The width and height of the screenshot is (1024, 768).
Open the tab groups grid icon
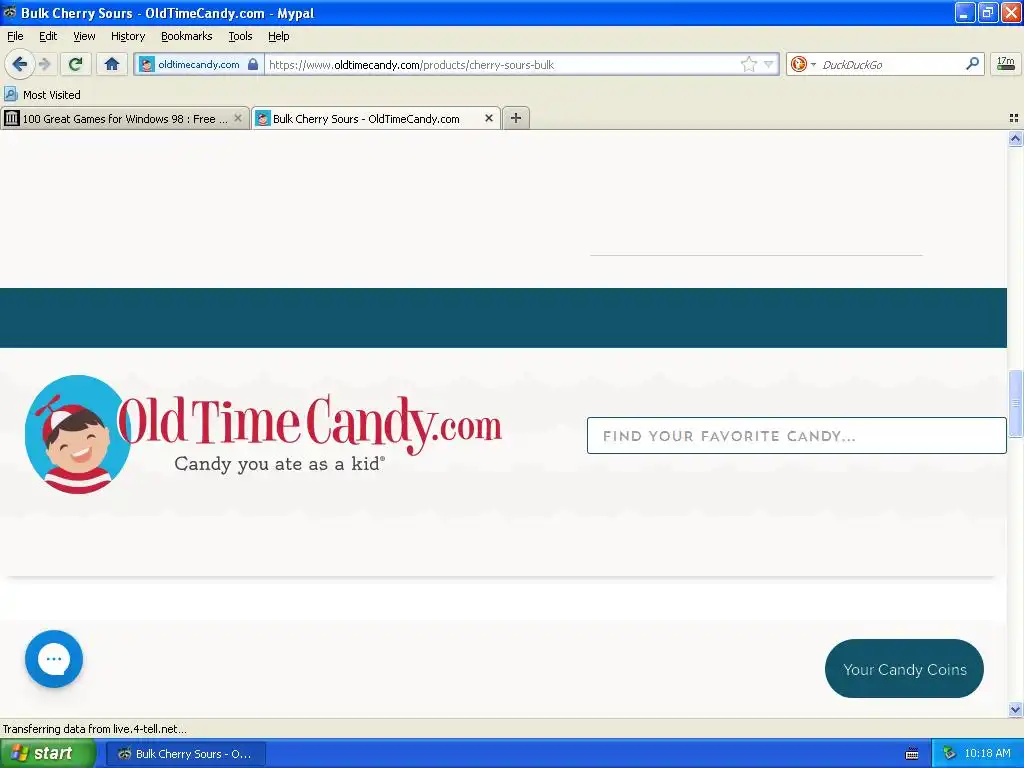coord(1014,118)
